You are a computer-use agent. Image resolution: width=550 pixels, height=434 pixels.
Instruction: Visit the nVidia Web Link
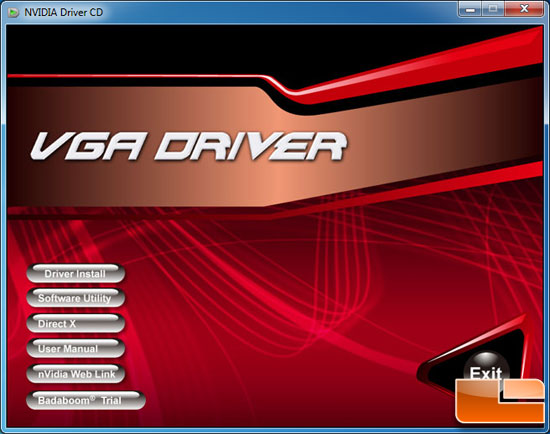point(75,374)
